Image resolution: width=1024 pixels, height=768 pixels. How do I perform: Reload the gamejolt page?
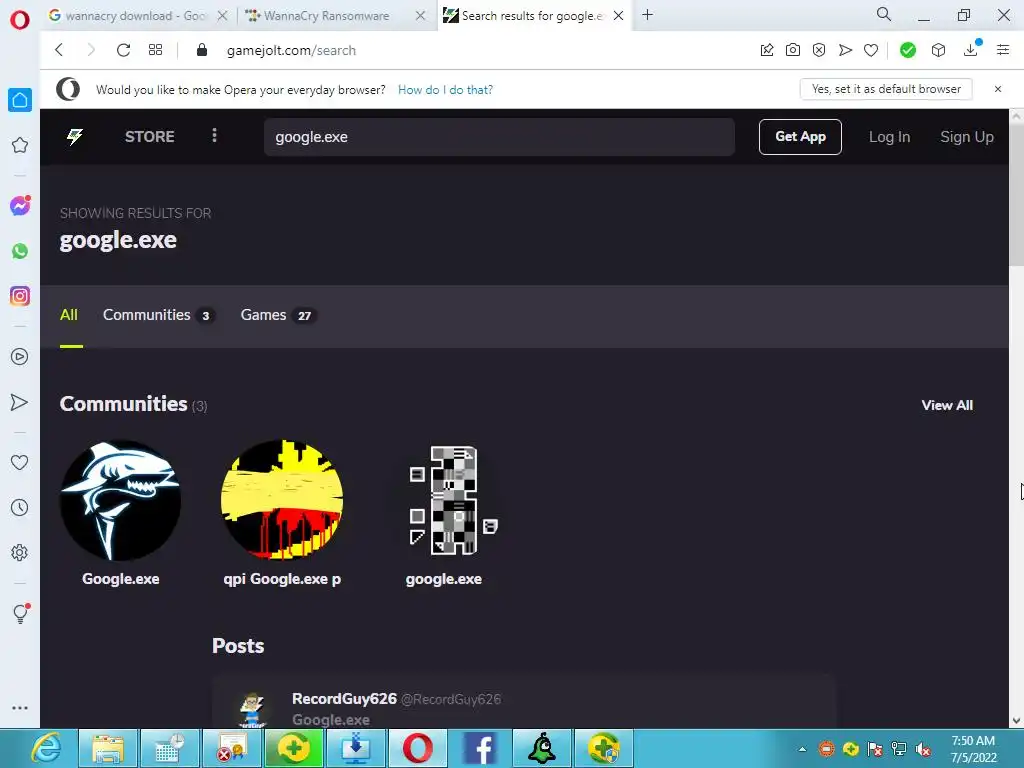[123, 50]
